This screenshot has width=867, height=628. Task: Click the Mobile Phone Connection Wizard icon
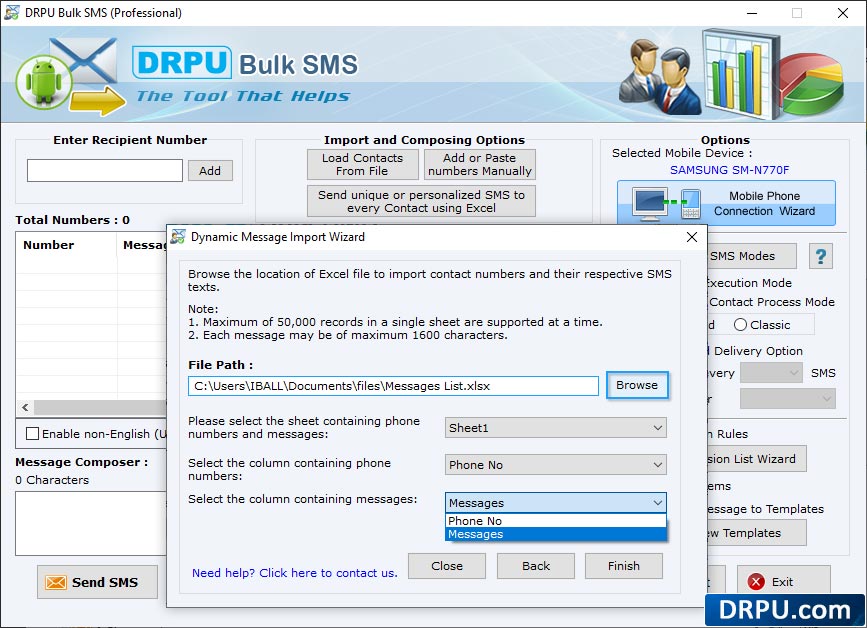point(667,204)
